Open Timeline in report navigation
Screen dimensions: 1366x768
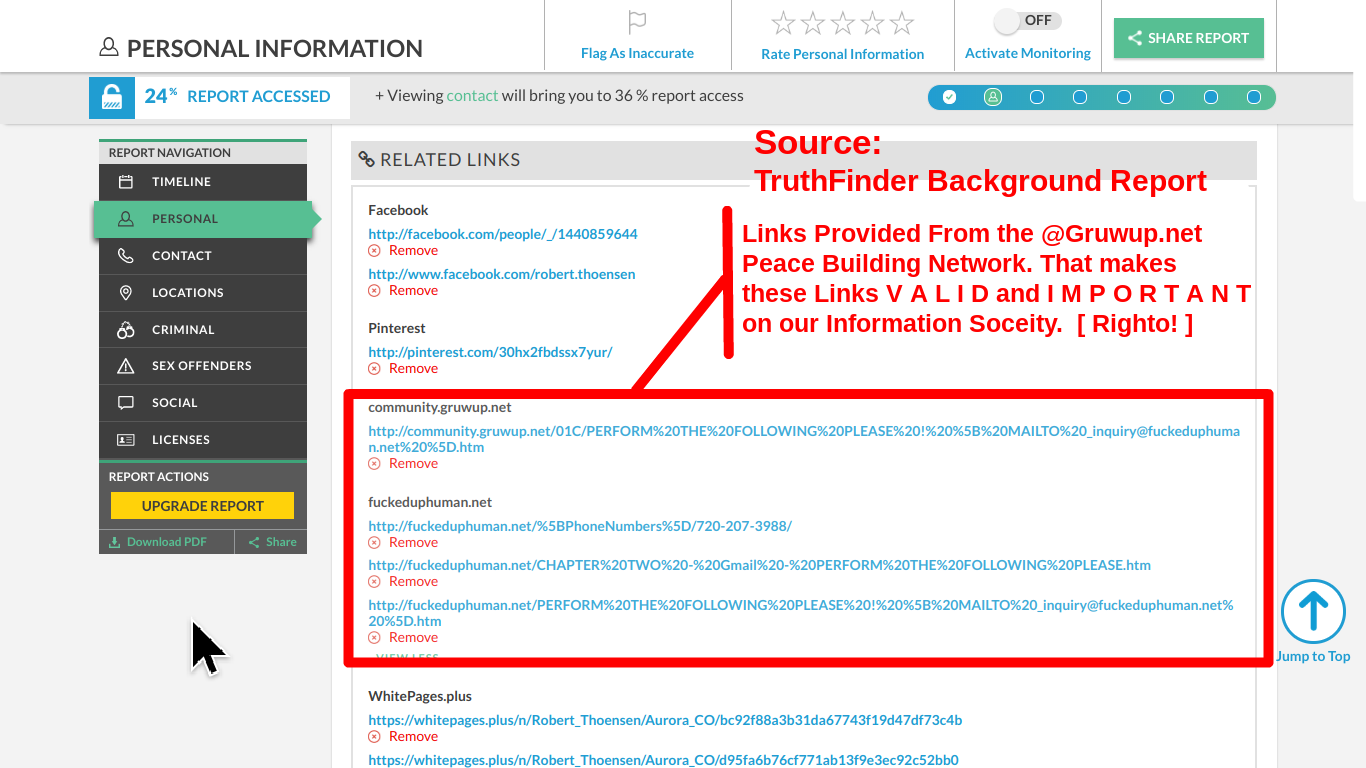click(203, 182)
